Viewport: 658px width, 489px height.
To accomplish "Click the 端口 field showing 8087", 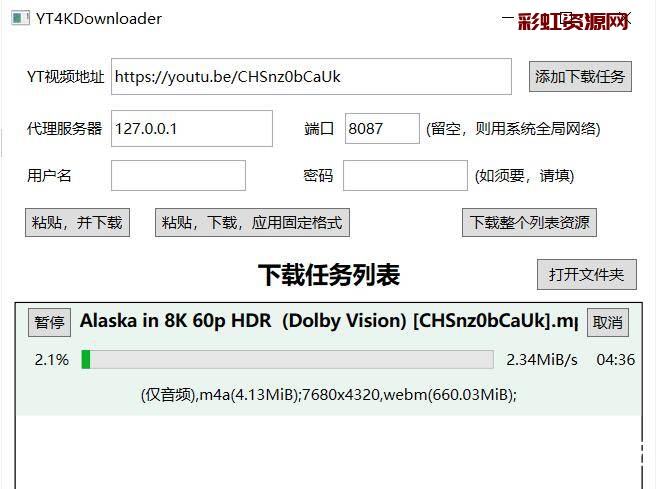I will pyautogui.click(x=382, y=128).
